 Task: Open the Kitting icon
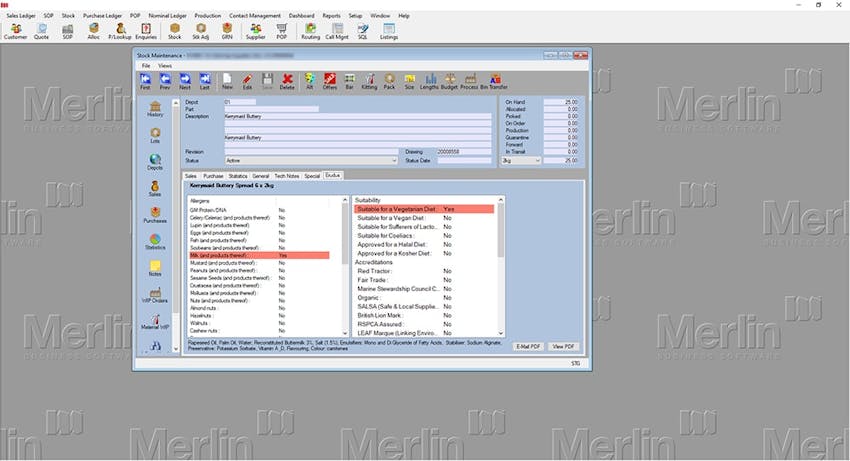tap(369, 81)
